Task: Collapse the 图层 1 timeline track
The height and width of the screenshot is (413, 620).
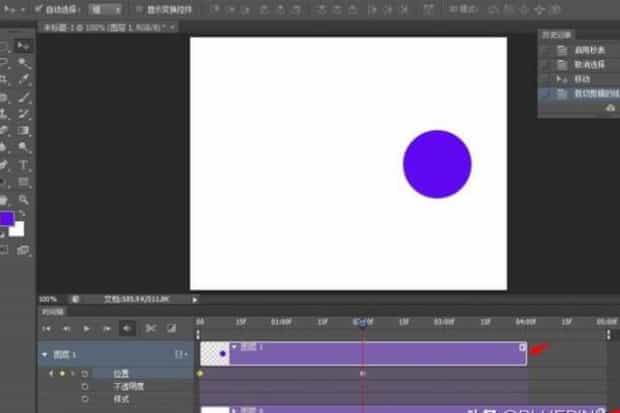Action: (x=44, y=354)
